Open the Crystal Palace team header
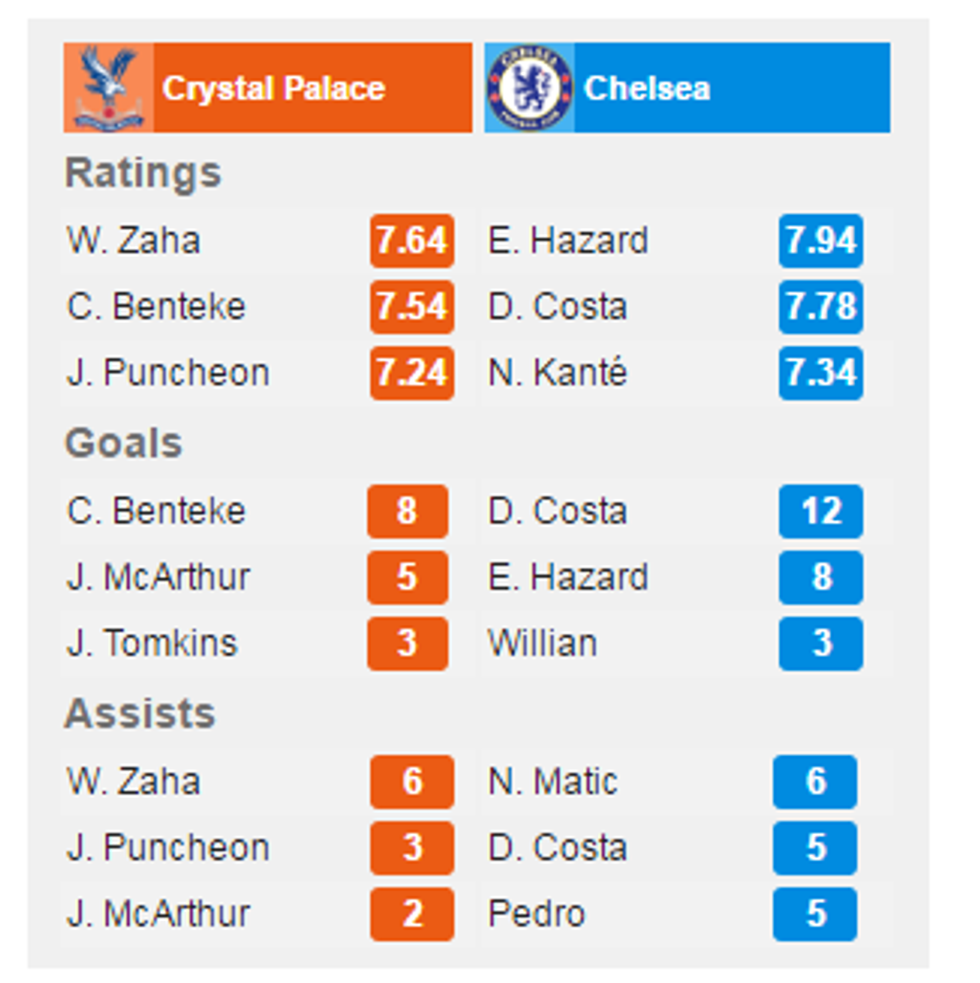The height and width of the screenshot is (983, 980). [x=273, y=88]
